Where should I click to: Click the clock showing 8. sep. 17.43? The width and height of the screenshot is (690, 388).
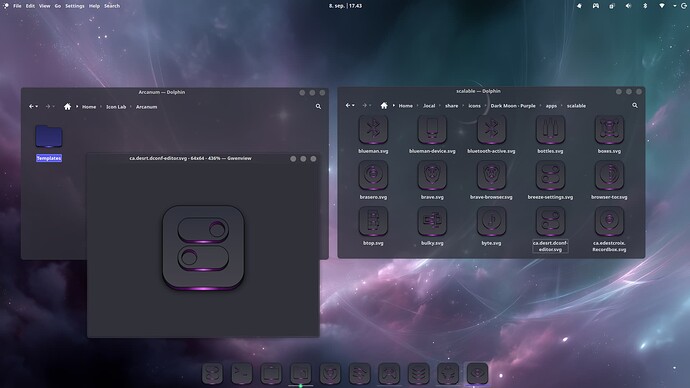[x=345, y=6]
